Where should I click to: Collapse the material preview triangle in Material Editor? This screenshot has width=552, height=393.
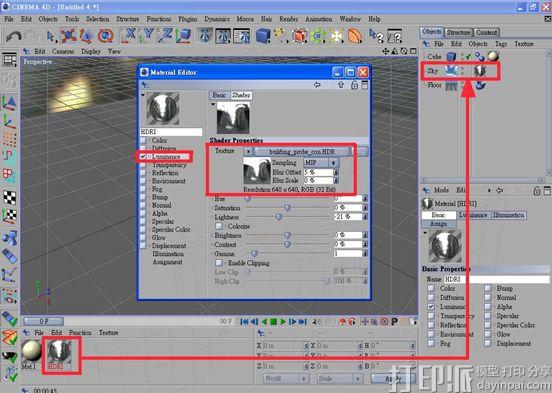143,95
